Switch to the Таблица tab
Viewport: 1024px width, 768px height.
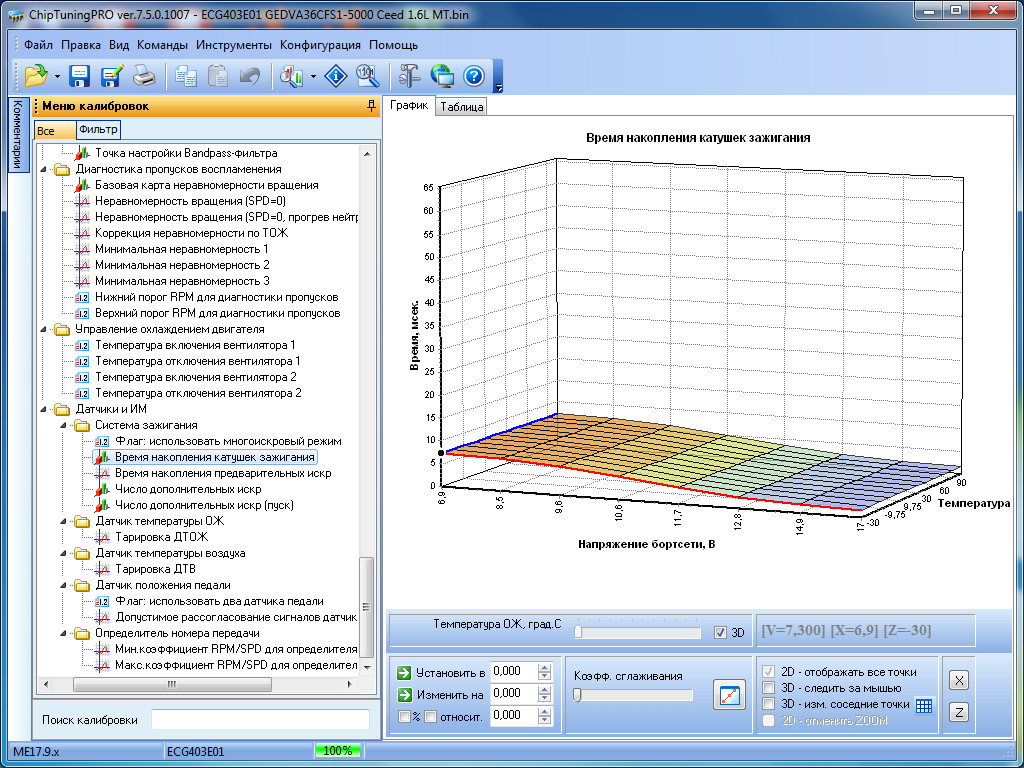point(461,107)
